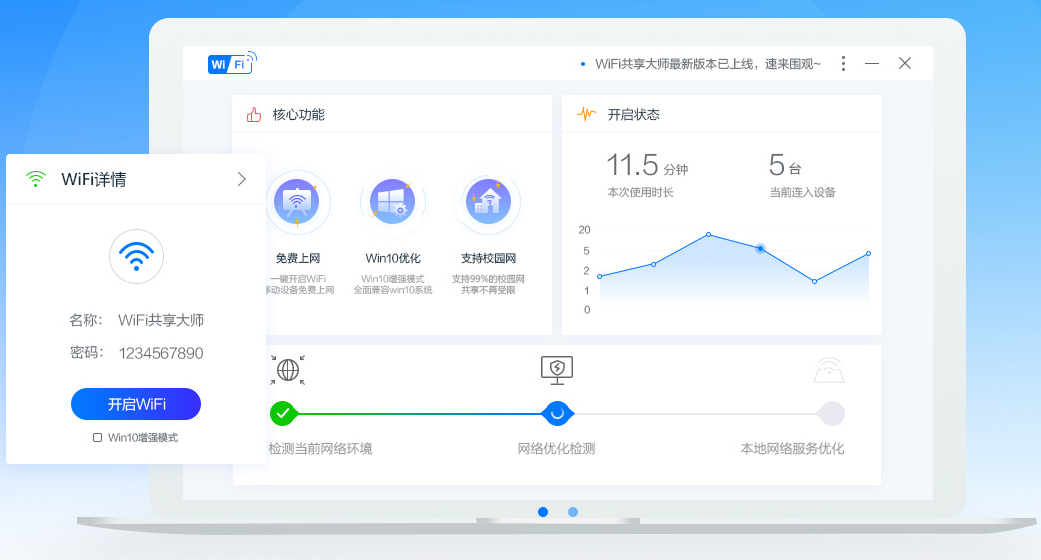Image resolution: width=1041 pixels, height=560 pixels.
Task: Expand WiFi详情 with the chevron arrow
Action: (242, 179)
